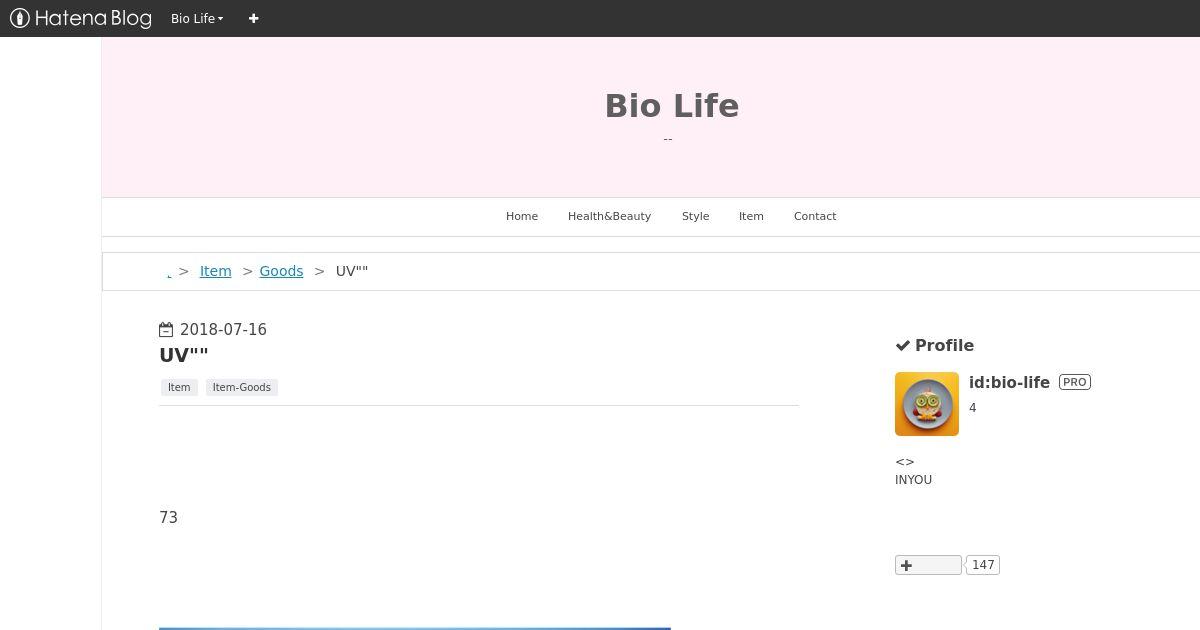
Task: Click the plus subscribe button
Action: [x=928, y=565]
